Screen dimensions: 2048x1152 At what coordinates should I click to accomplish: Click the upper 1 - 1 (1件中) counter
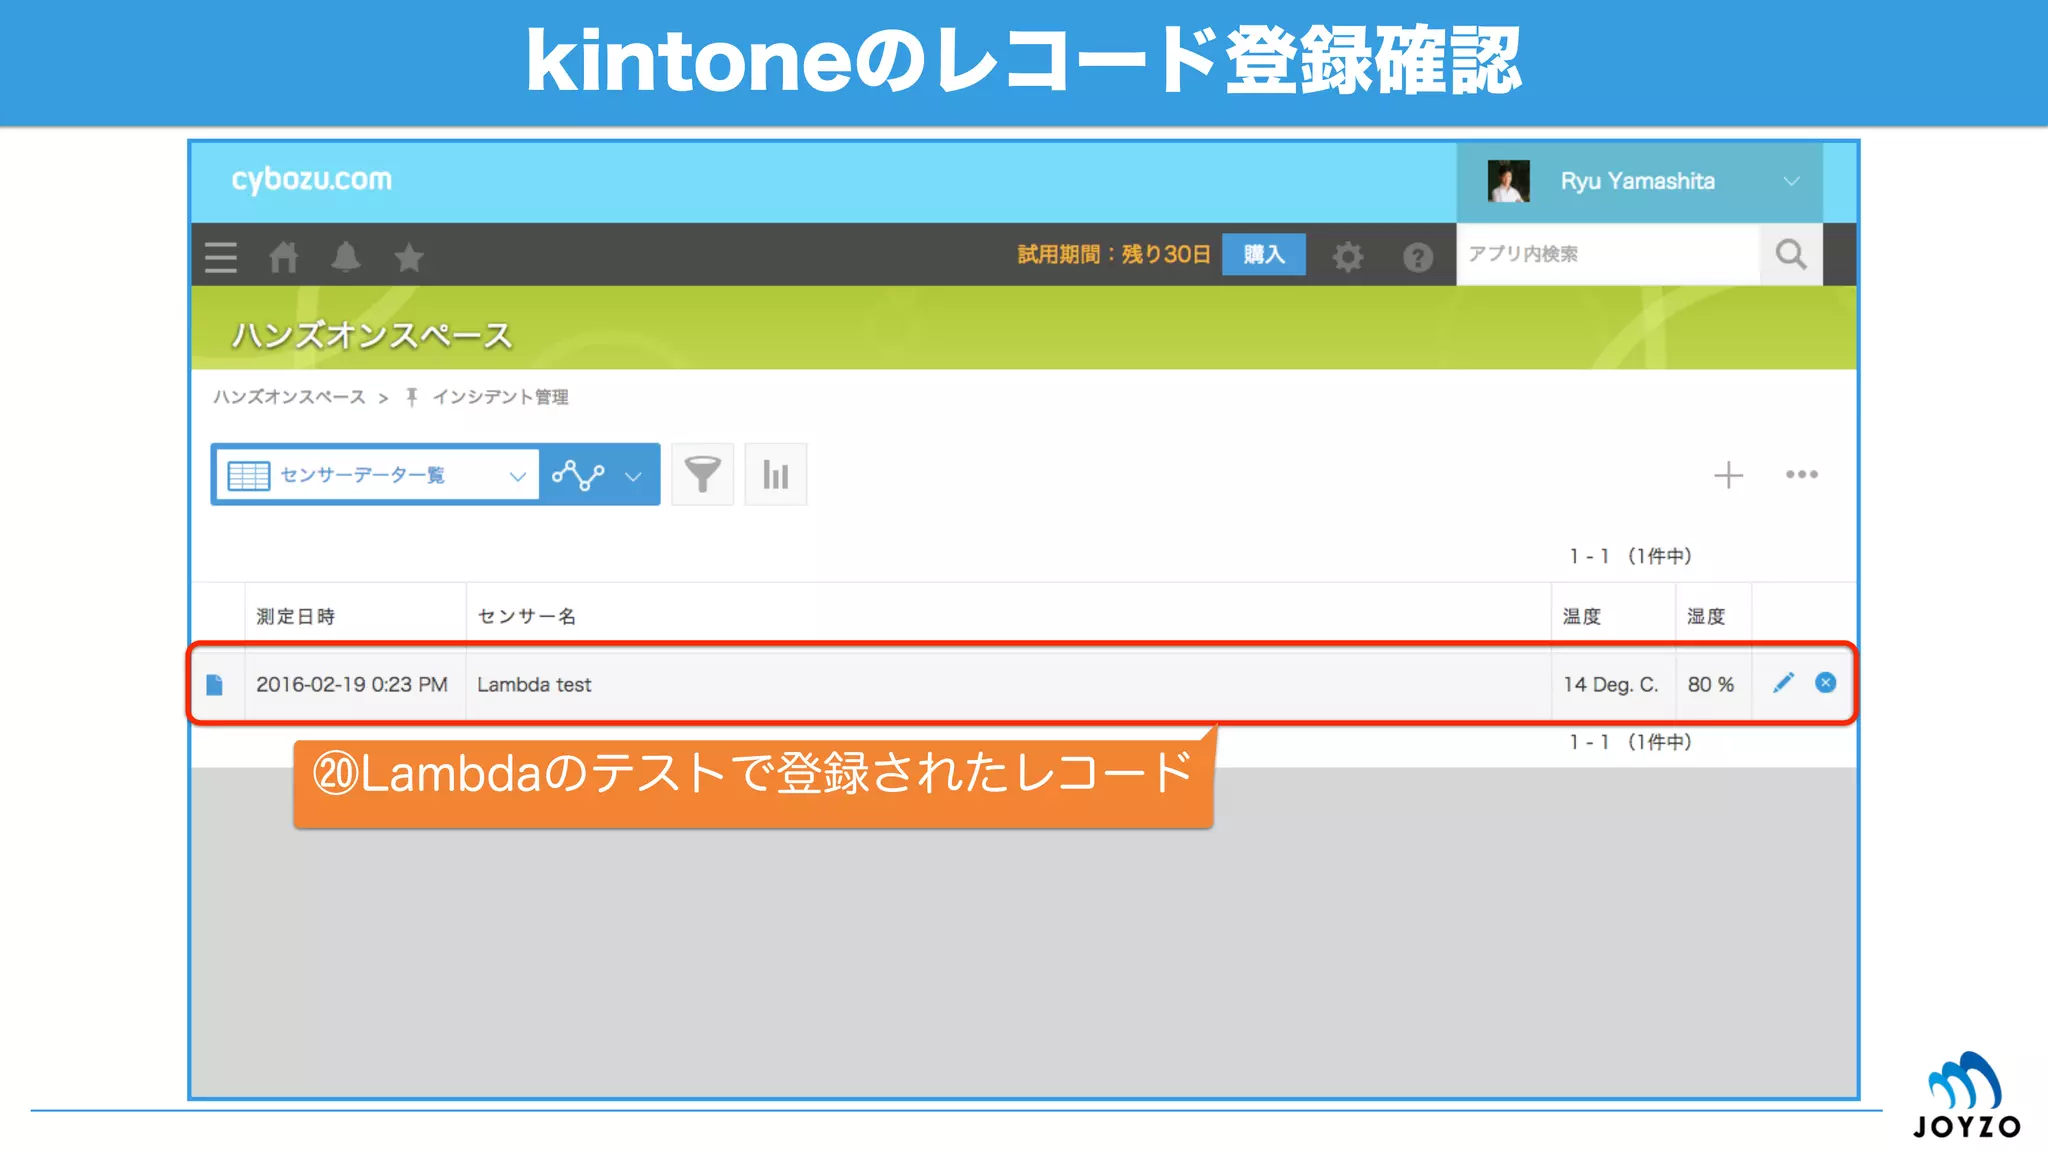click(1630, 556)
